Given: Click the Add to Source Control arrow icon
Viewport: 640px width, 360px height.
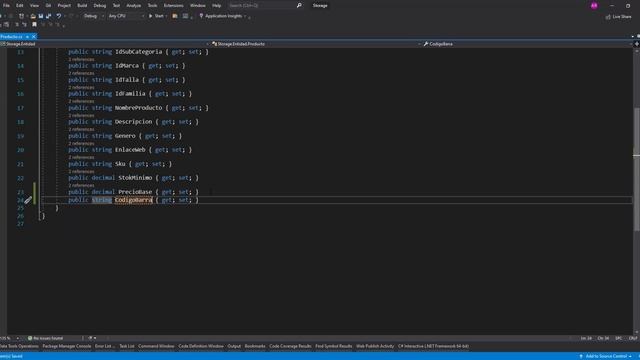Looking at the screenshot, I should pos(581,356).
